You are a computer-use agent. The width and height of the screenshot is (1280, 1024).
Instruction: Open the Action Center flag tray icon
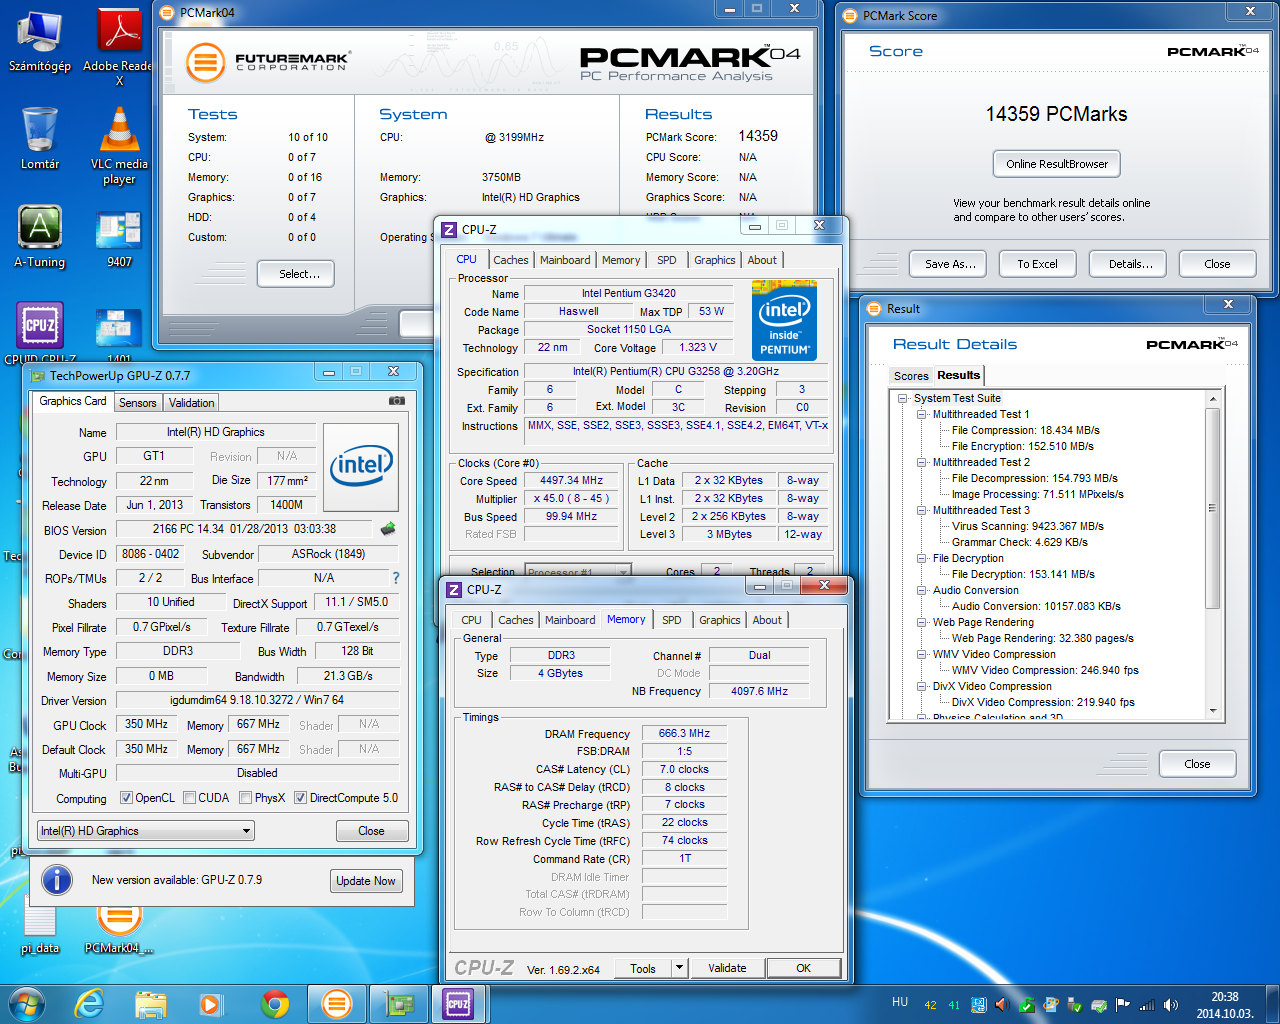1123,1005
